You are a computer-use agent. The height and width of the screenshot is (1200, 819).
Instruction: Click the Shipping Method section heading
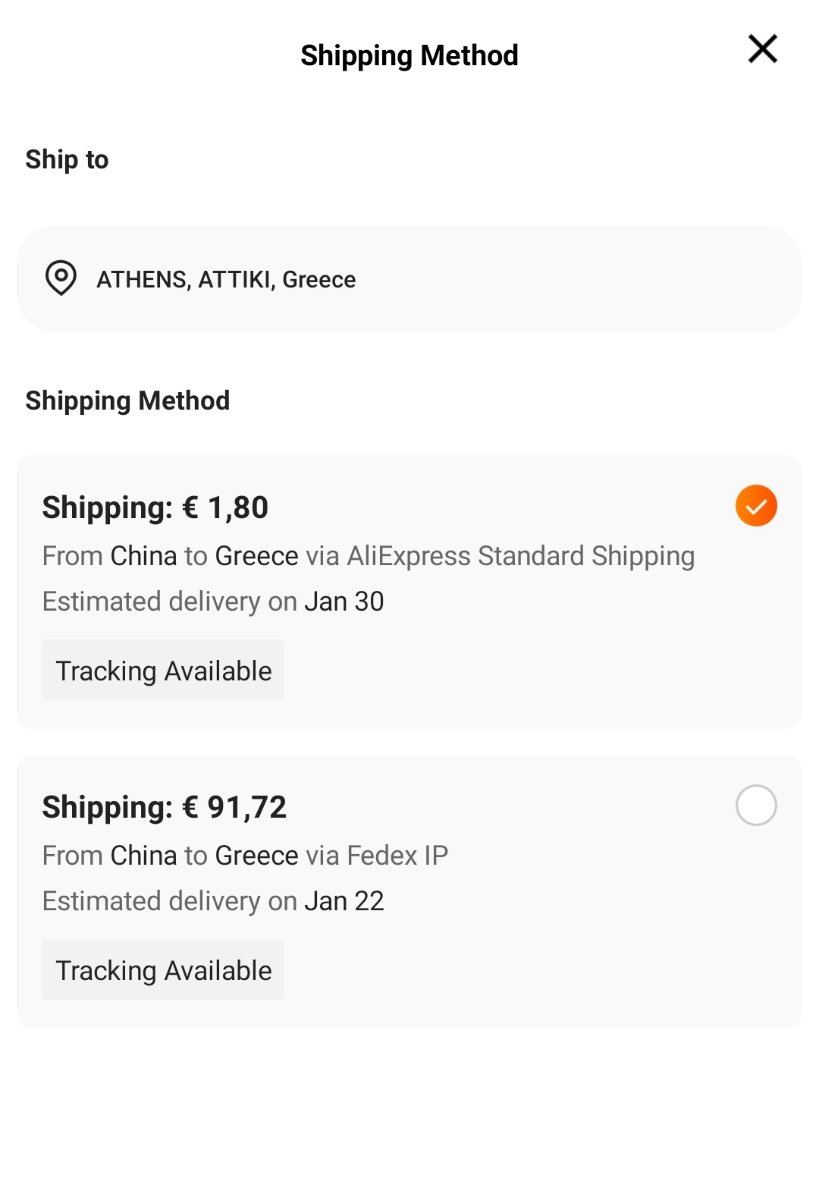pos(127,401)
